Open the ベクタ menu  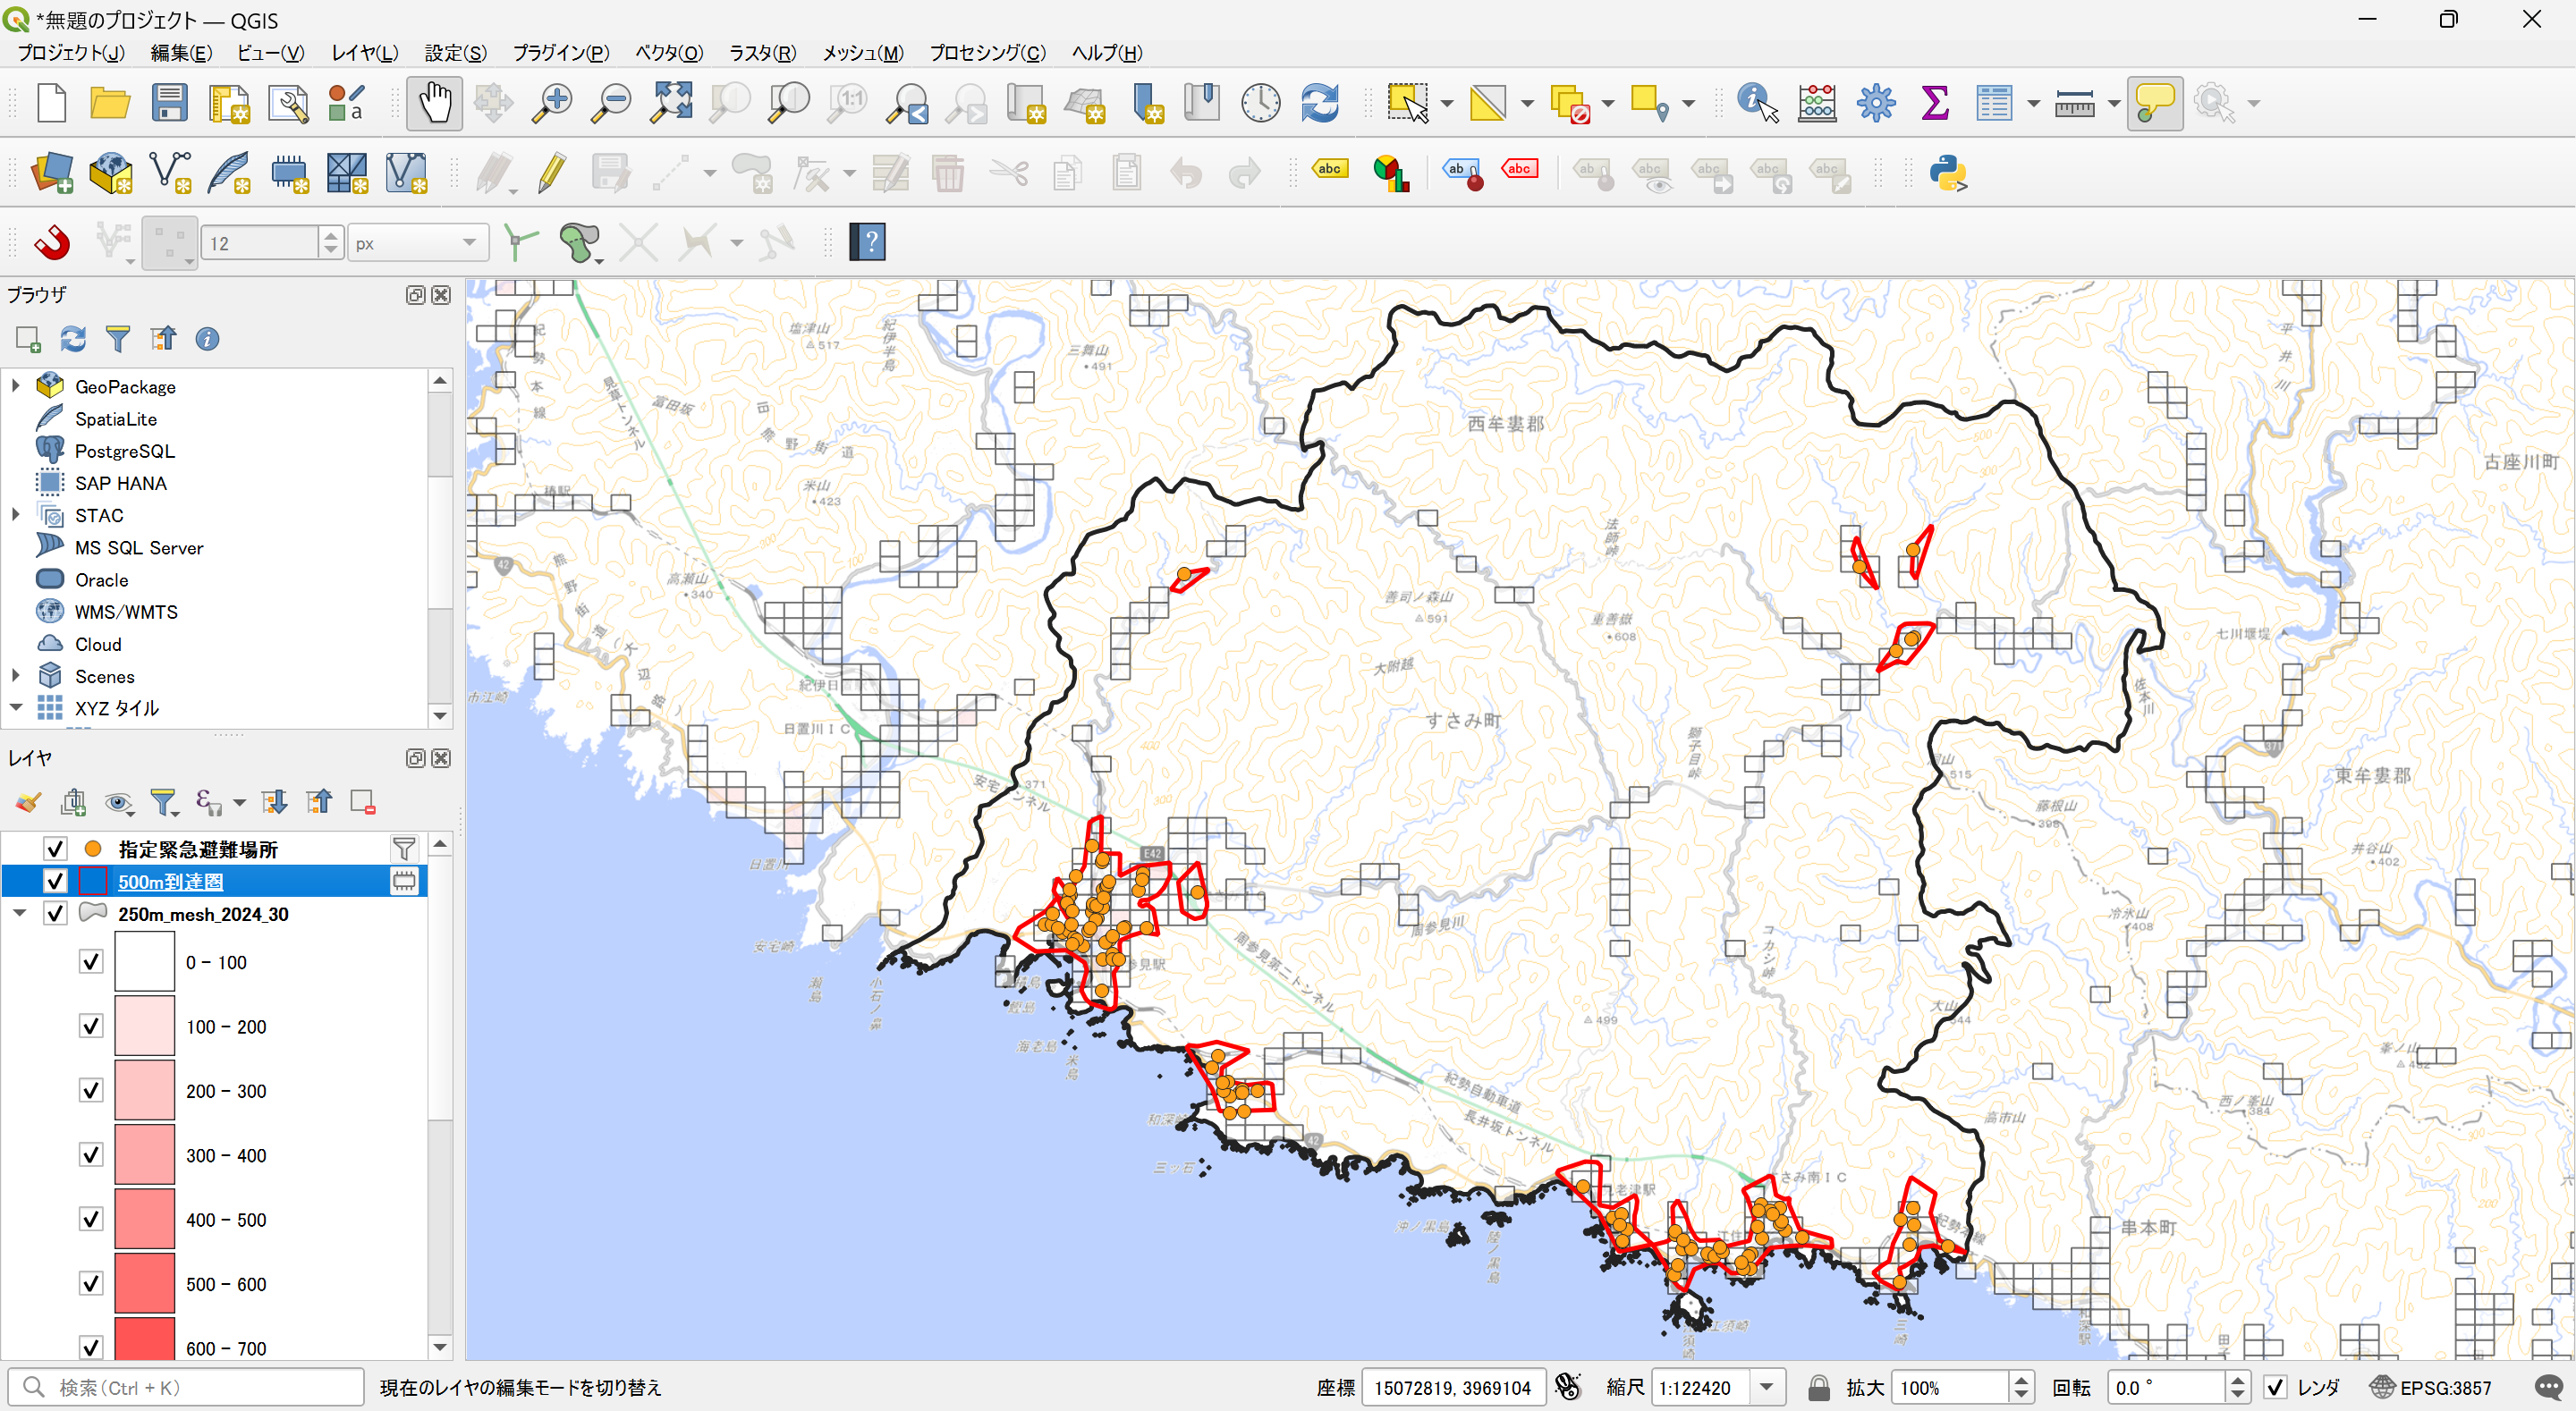668,53
